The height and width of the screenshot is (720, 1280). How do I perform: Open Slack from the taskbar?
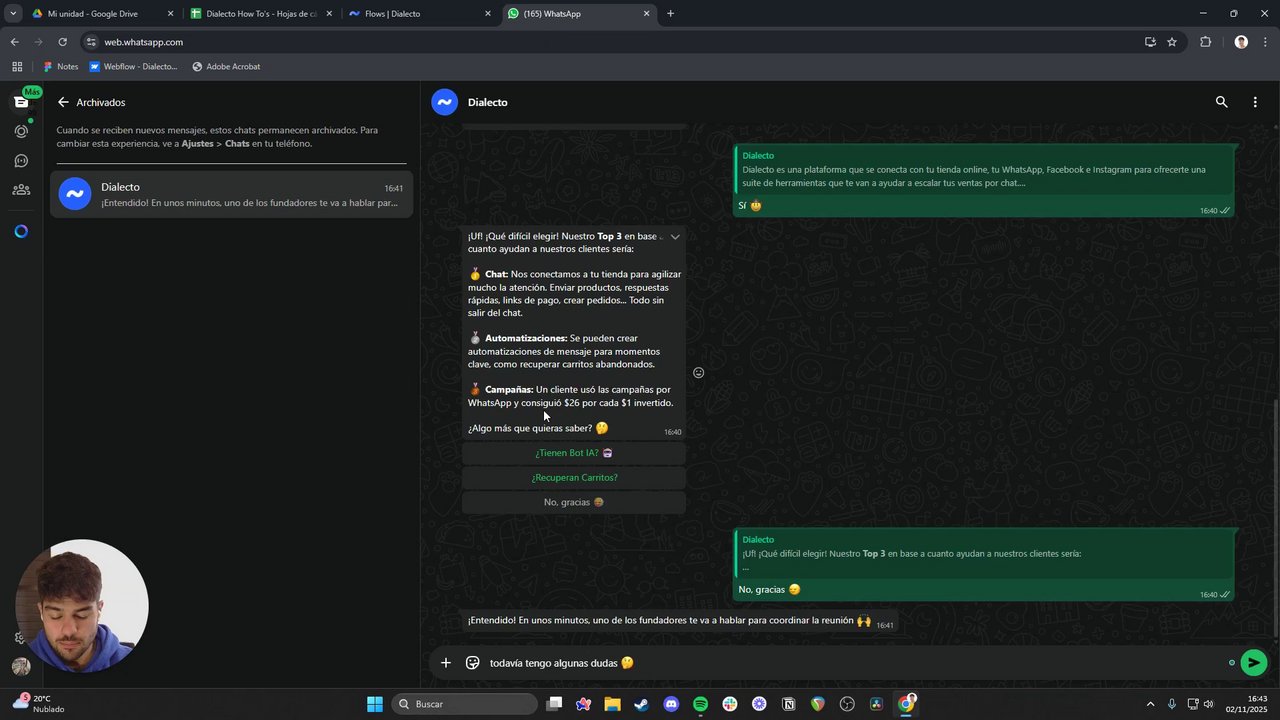730,704
